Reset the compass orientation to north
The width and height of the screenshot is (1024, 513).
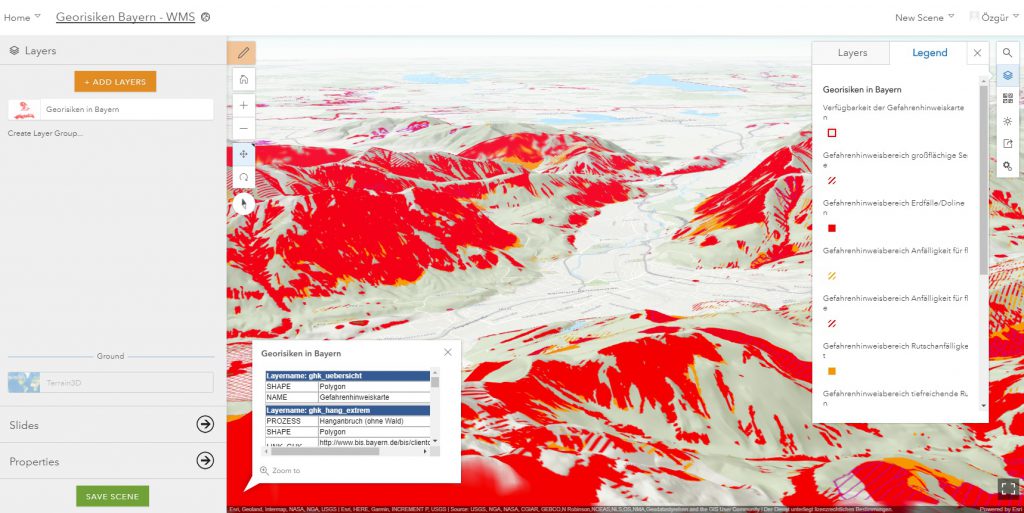(244, 204)
